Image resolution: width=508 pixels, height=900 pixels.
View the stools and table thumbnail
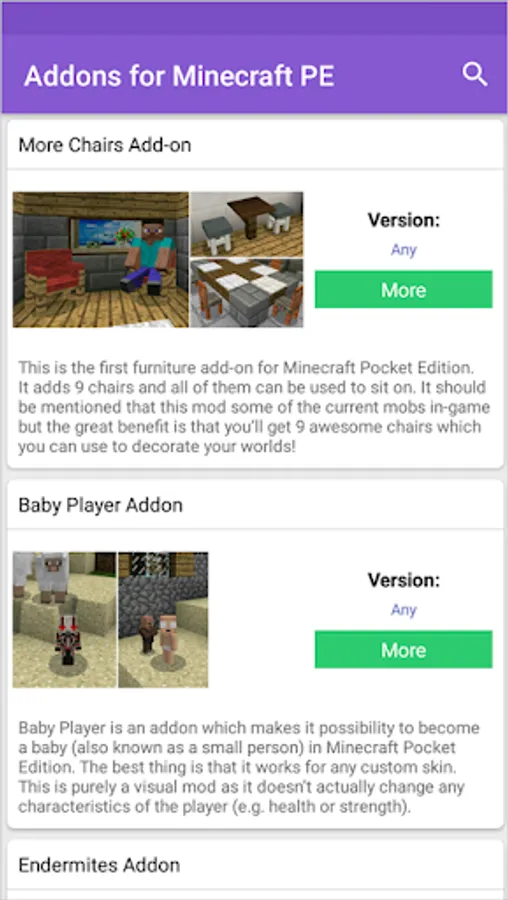(247, 224)
